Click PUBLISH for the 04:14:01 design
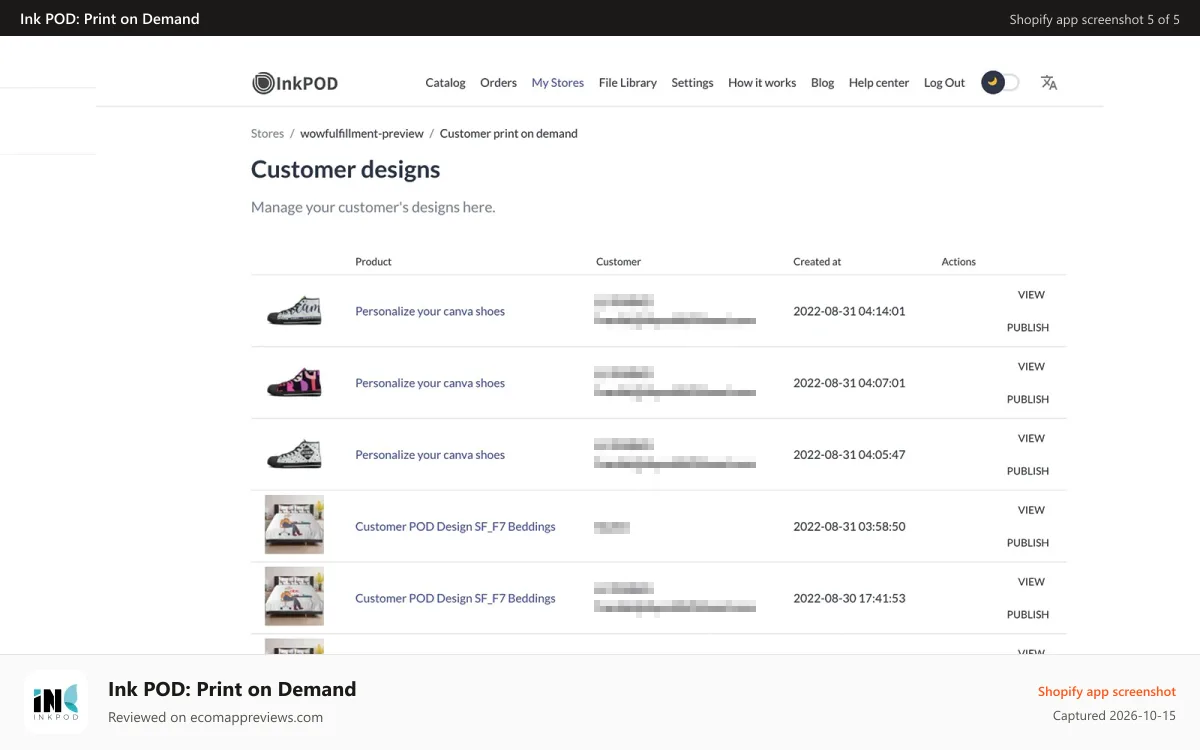This screenshot has width=1200, height=750. (x=1028, y=328)
